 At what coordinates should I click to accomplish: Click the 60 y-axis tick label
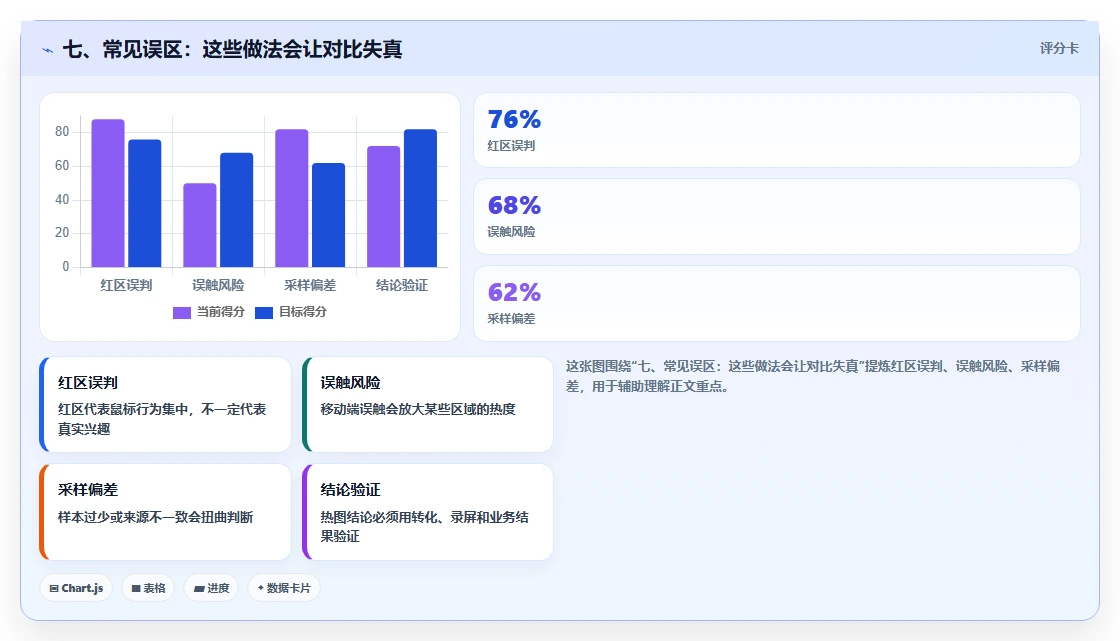tap(62, 166)
